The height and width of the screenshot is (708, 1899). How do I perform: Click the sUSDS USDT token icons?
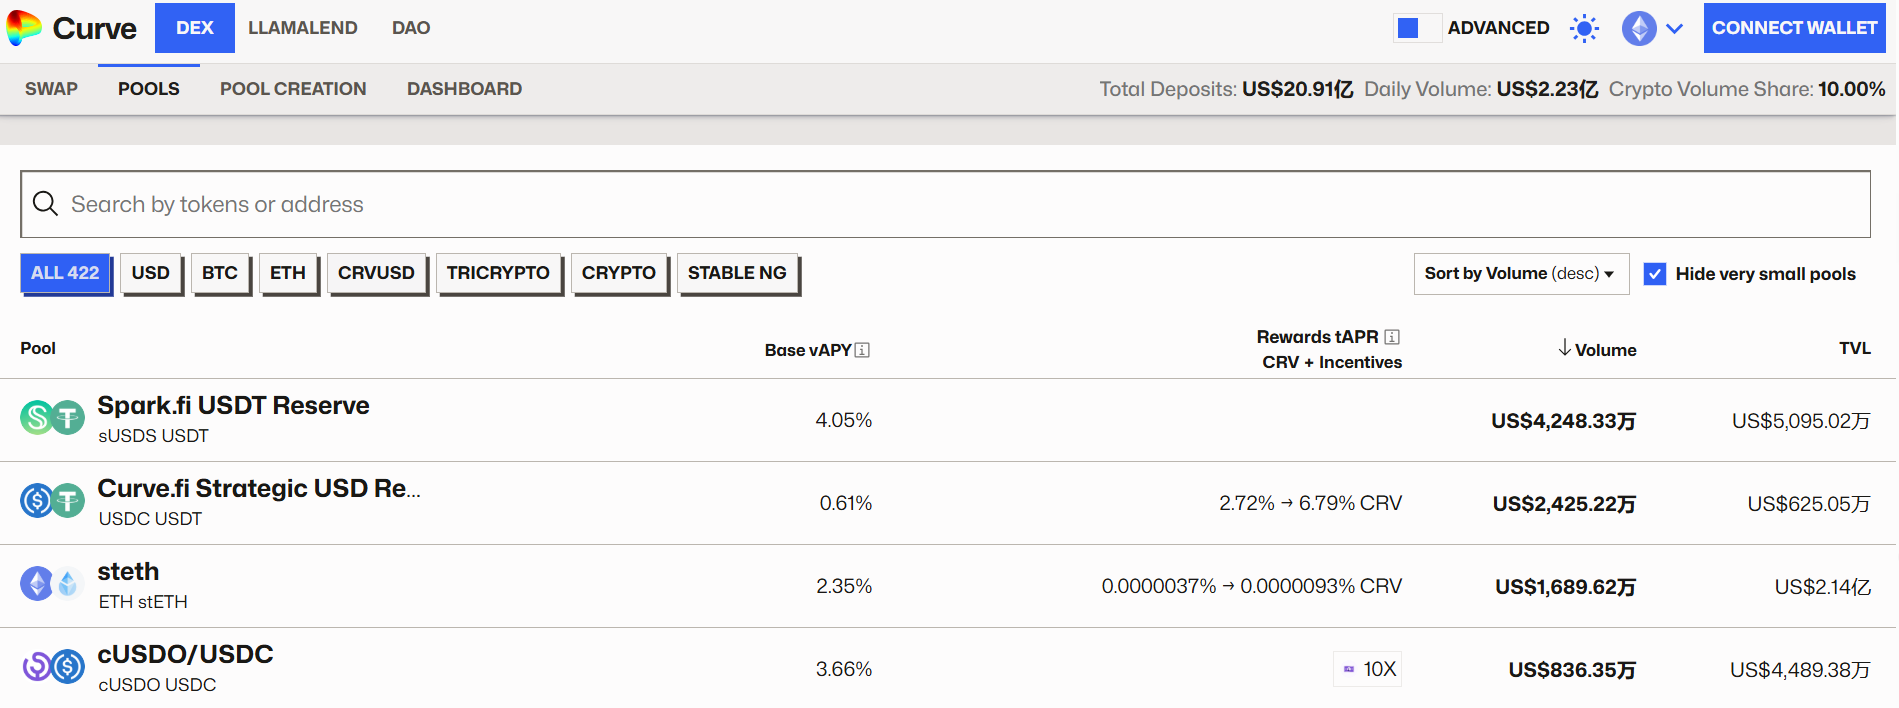coord(52,418)
